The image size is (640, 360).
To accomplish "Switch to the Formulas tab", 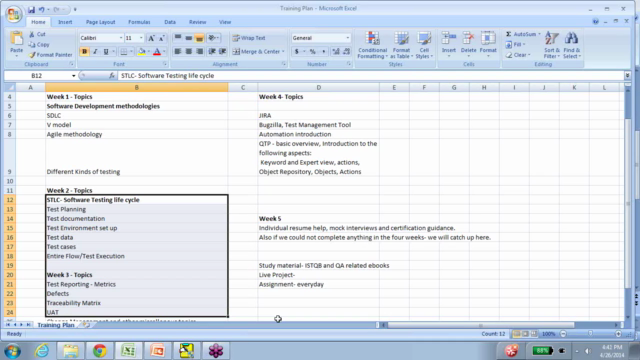I will pyautogui.click(x=139, y=22).
